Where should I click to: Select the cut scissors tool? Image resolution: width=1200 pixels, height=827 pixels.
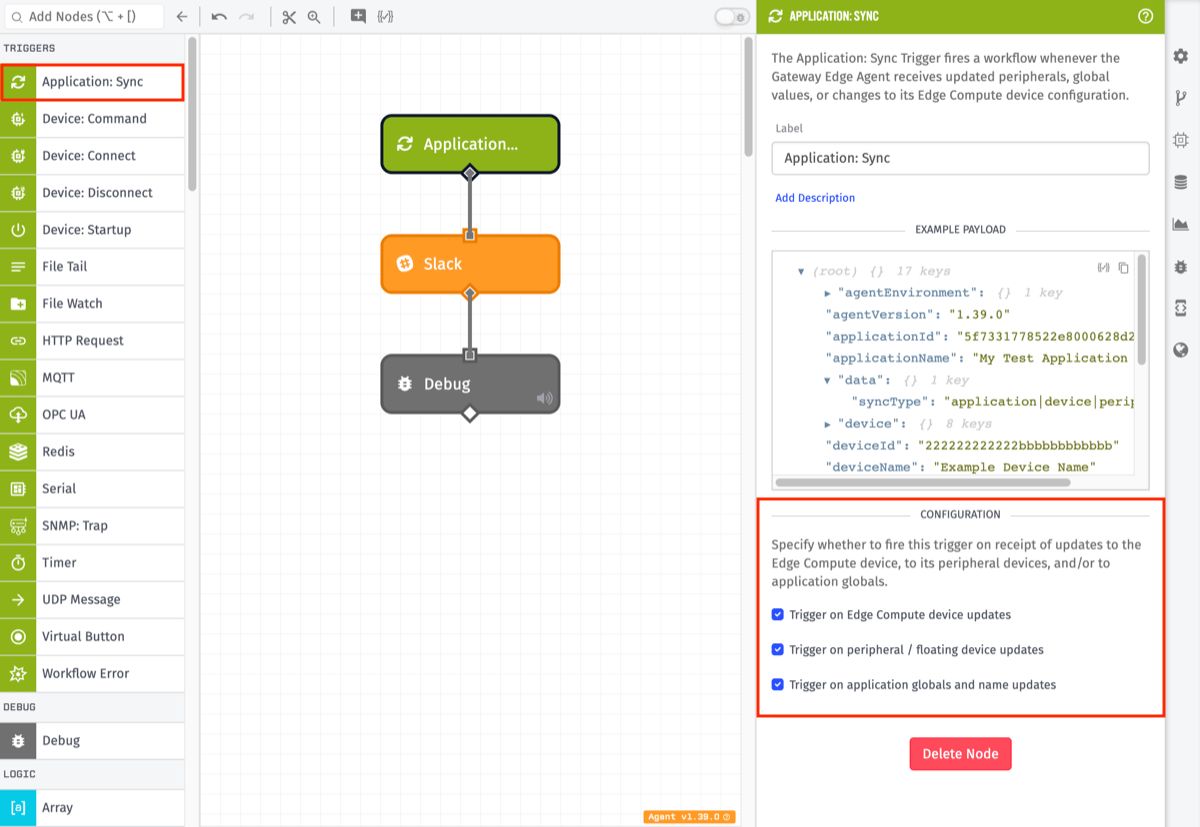(289, 17)
